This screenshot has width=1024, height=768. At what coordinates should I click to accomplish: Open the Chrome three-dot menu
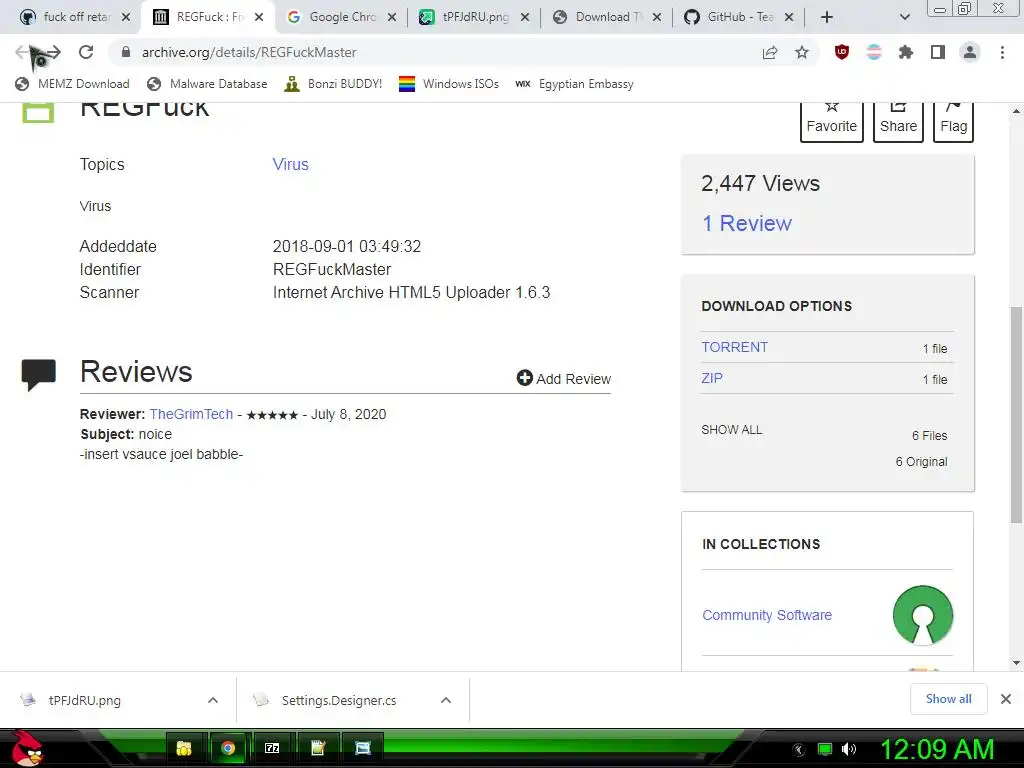tap(1002, 52)
